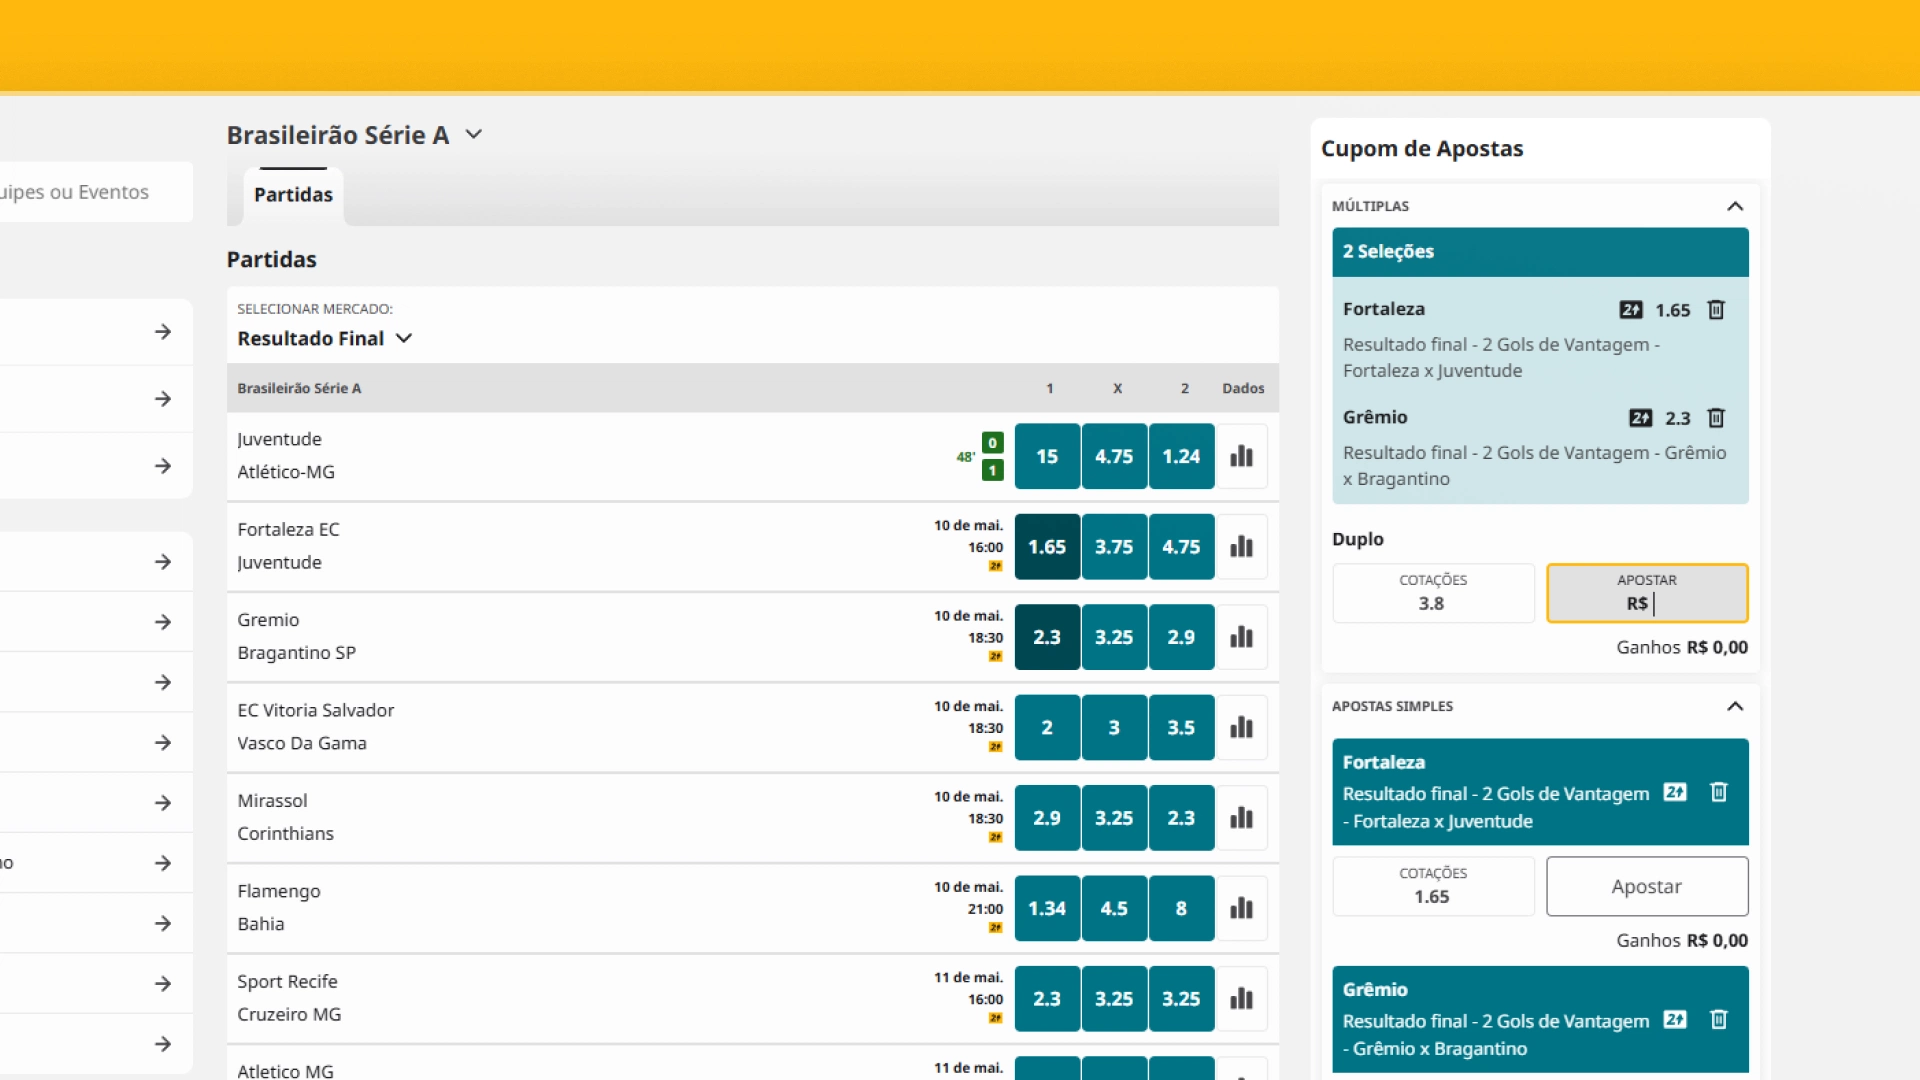Delete Grêmio single bet with trash icon
The height and width of the screenshot is (1080, 1920).
click(1718, 1019)
